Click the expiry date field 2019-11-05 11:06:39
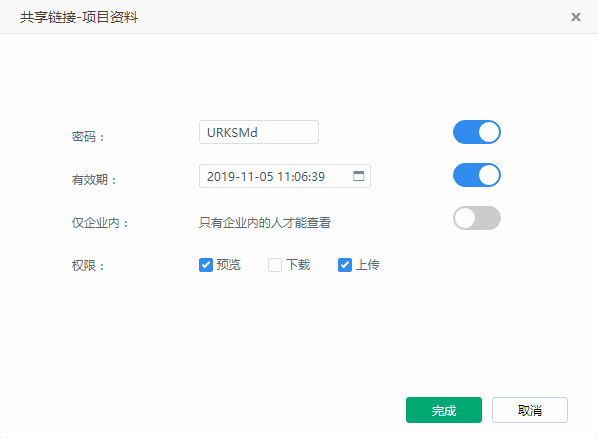Viewport: 598px width, 438px height. coord(285,176)
